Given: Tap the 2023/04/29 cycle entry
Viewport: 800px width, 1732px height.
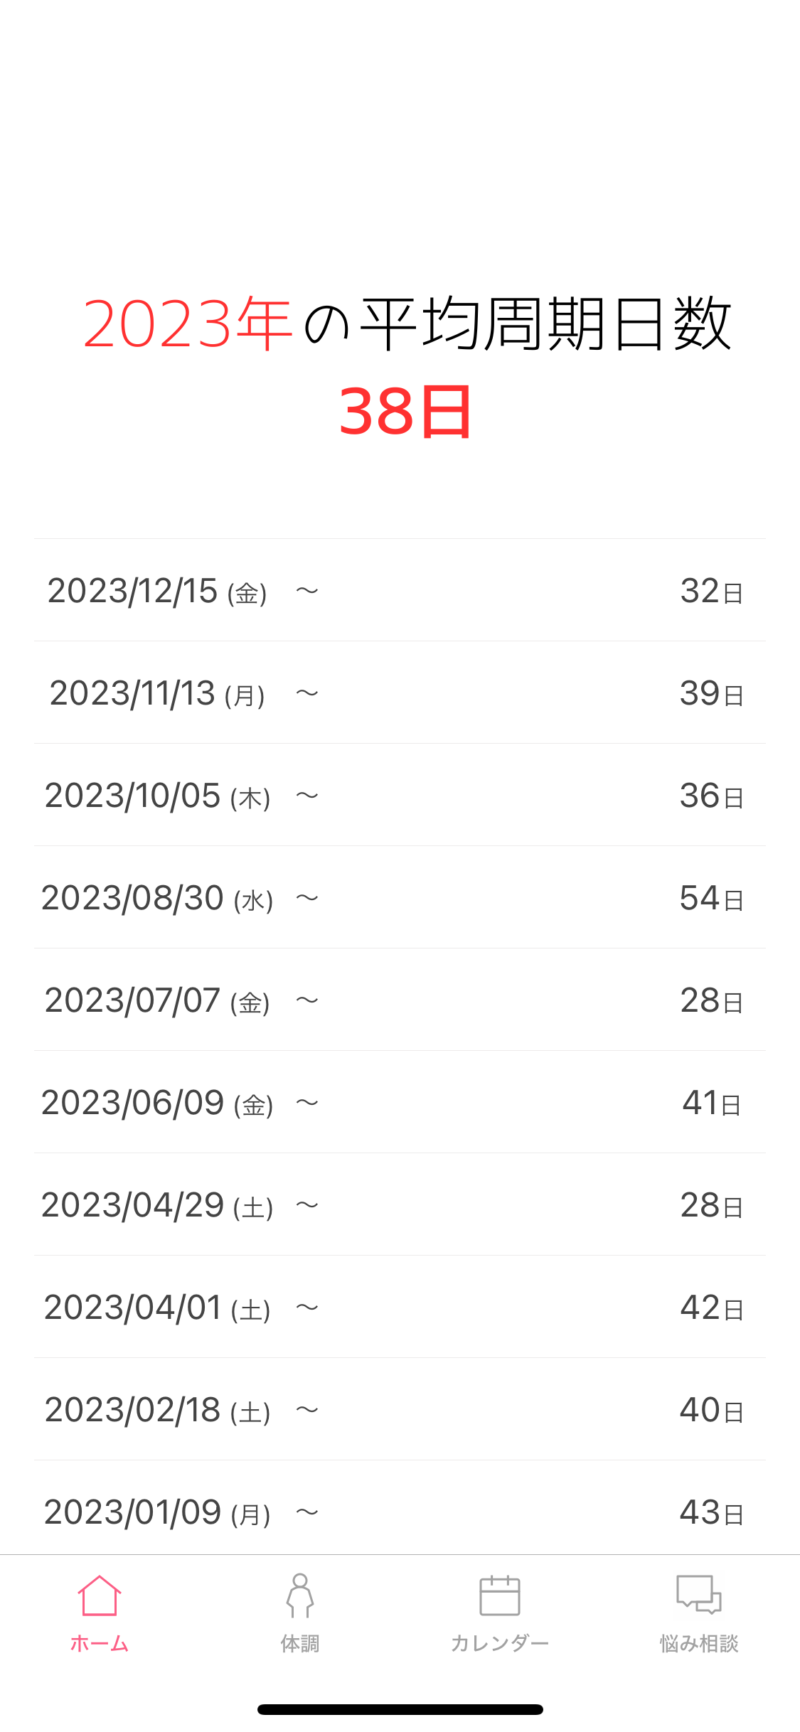Looking at the screenshot, I should click(400, 1205).
